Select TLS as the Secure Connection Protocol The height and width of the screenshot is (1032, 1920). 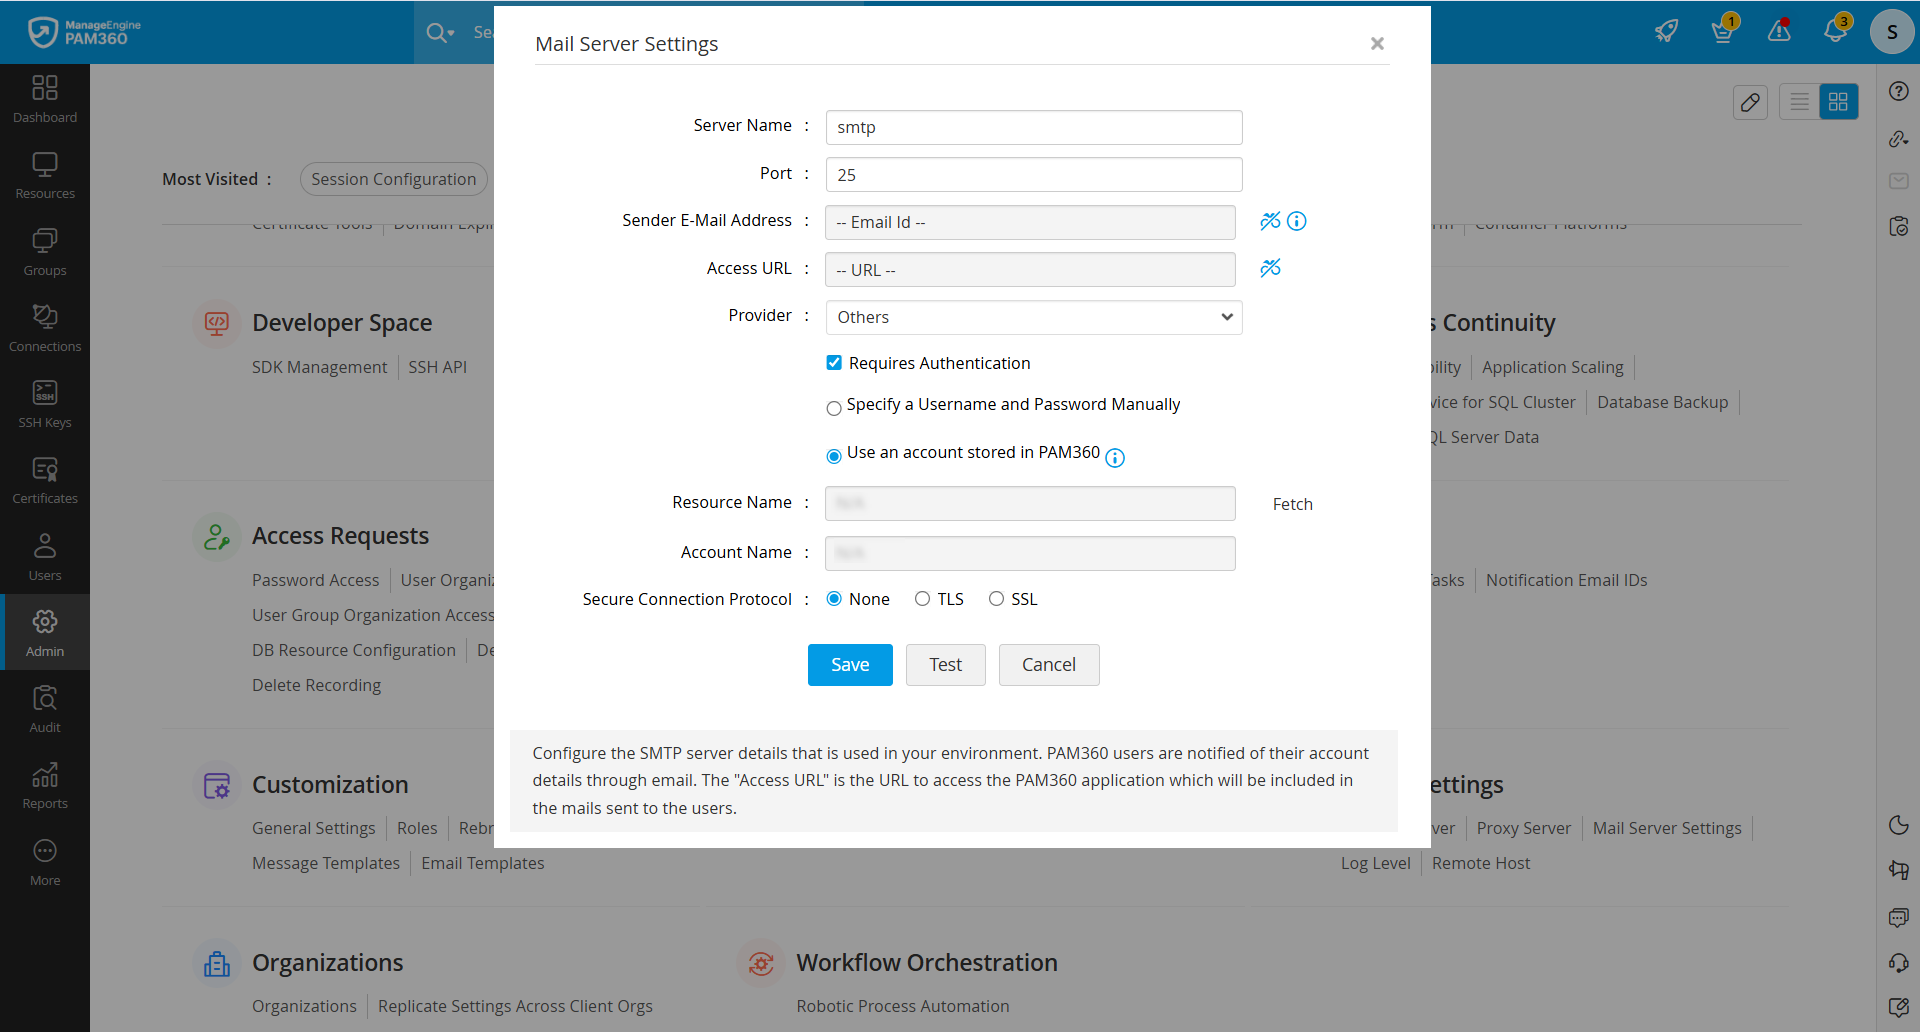click(922, 598)
